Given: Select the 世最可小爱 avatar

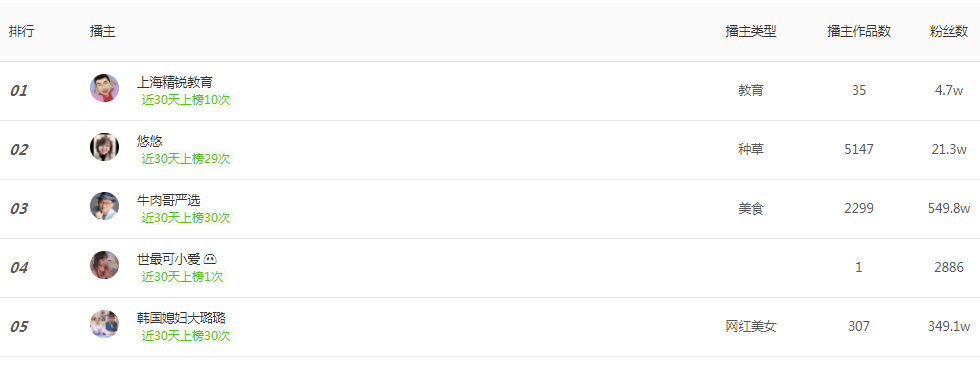Looking at the screenshot, I should click(104, 265).
